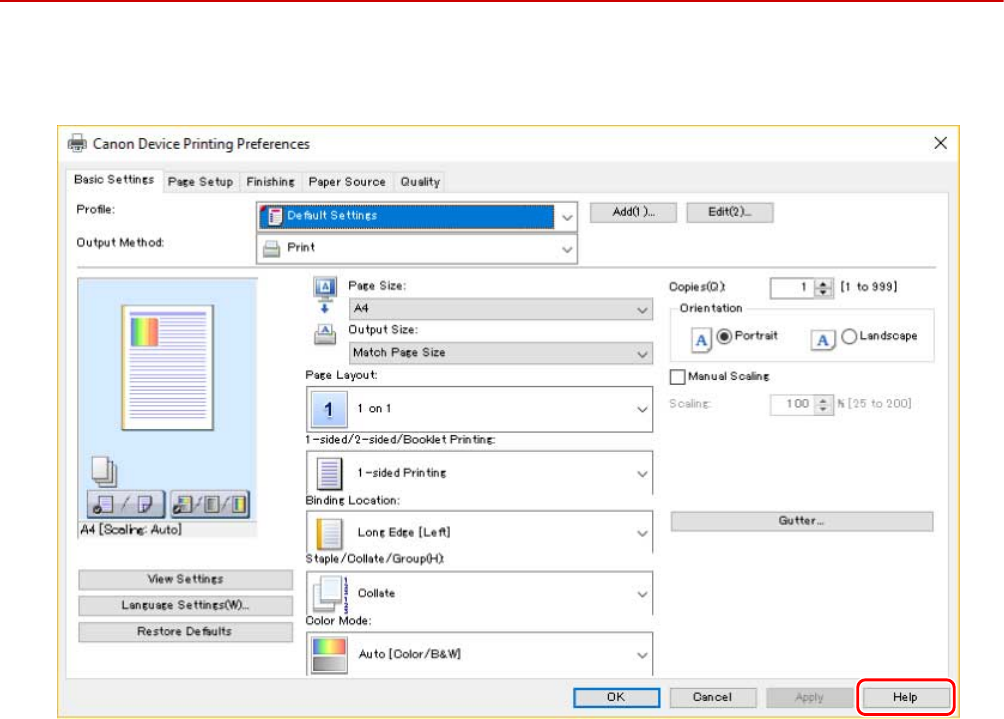This screenshot has height=719, width=1004.
Task: Open Language Settings(W)...
Action: point(186,606)
